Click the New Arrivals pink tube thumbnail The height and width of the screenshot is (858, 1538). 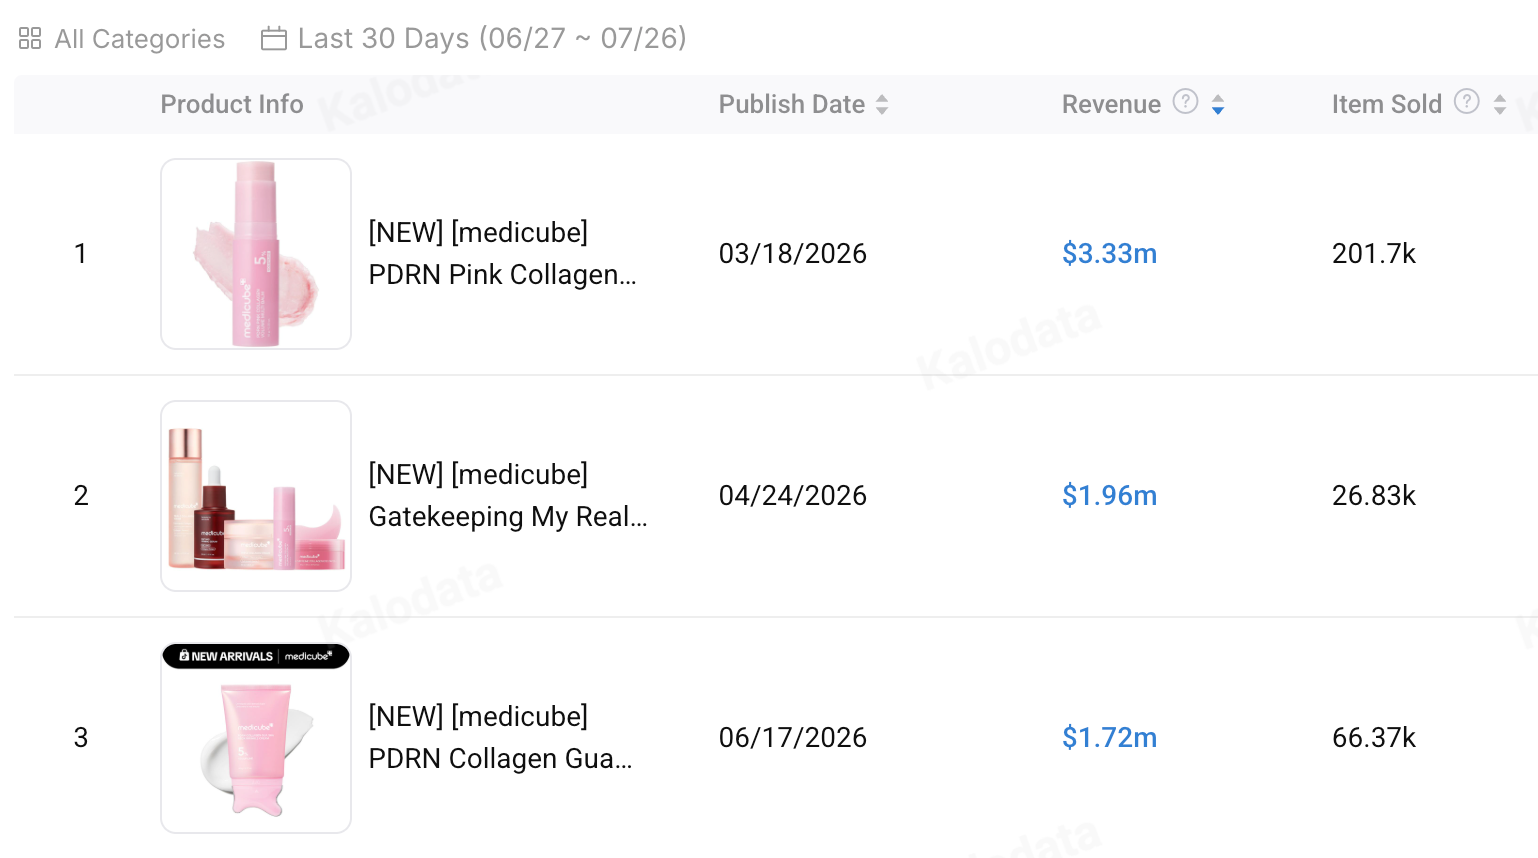point(256,738)
